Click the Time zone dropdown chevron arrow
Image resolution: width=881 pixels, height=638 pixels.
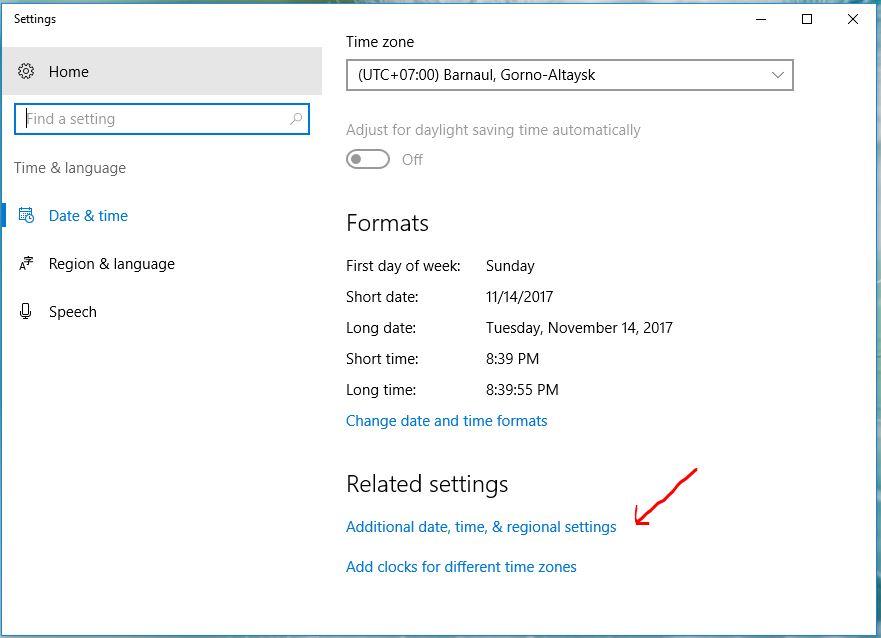pyautogui.click(x=778, y=75)
